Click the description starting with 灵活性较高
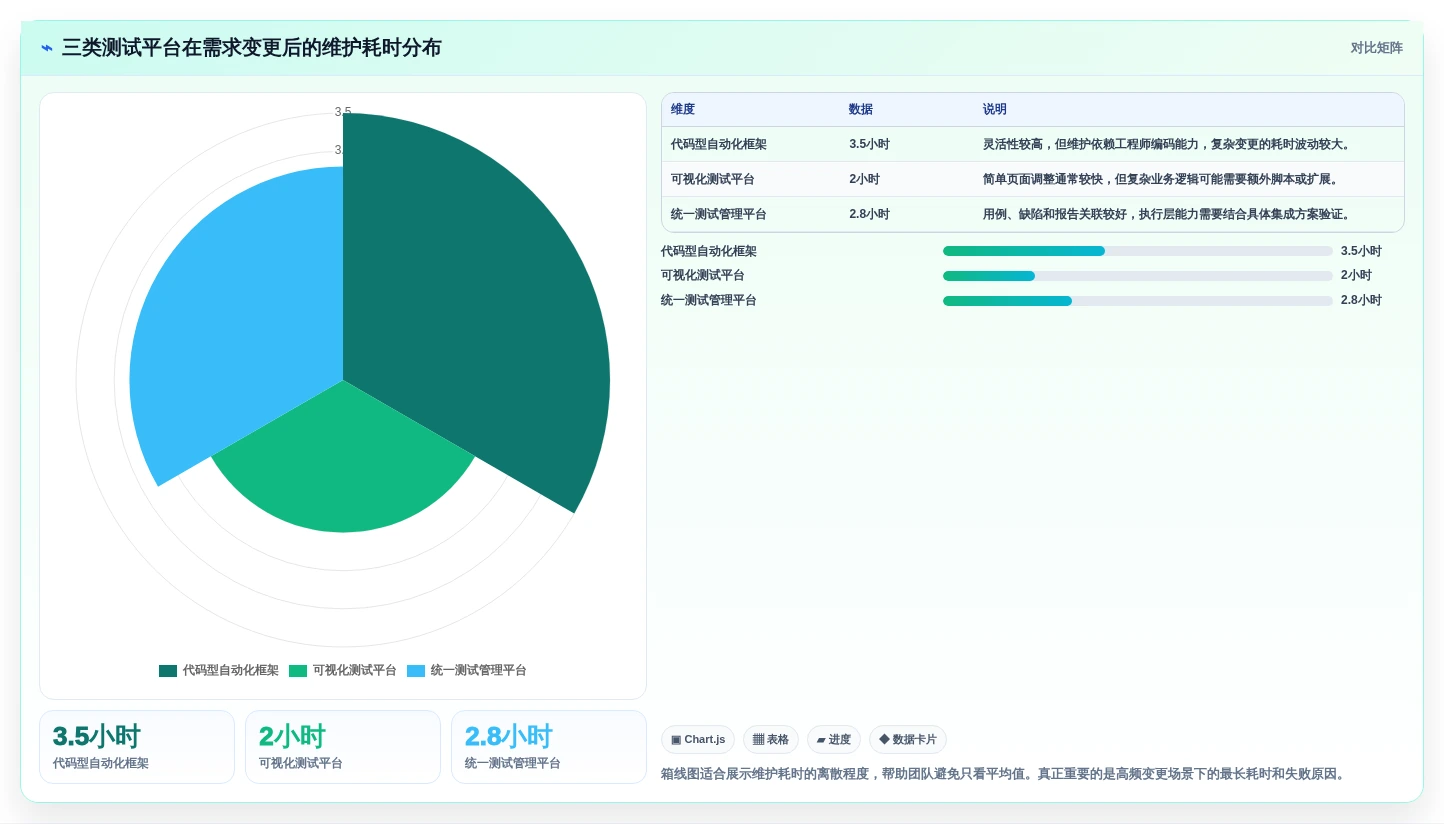This screenshot has width=1444, height=824. (x=1168, y=144)
